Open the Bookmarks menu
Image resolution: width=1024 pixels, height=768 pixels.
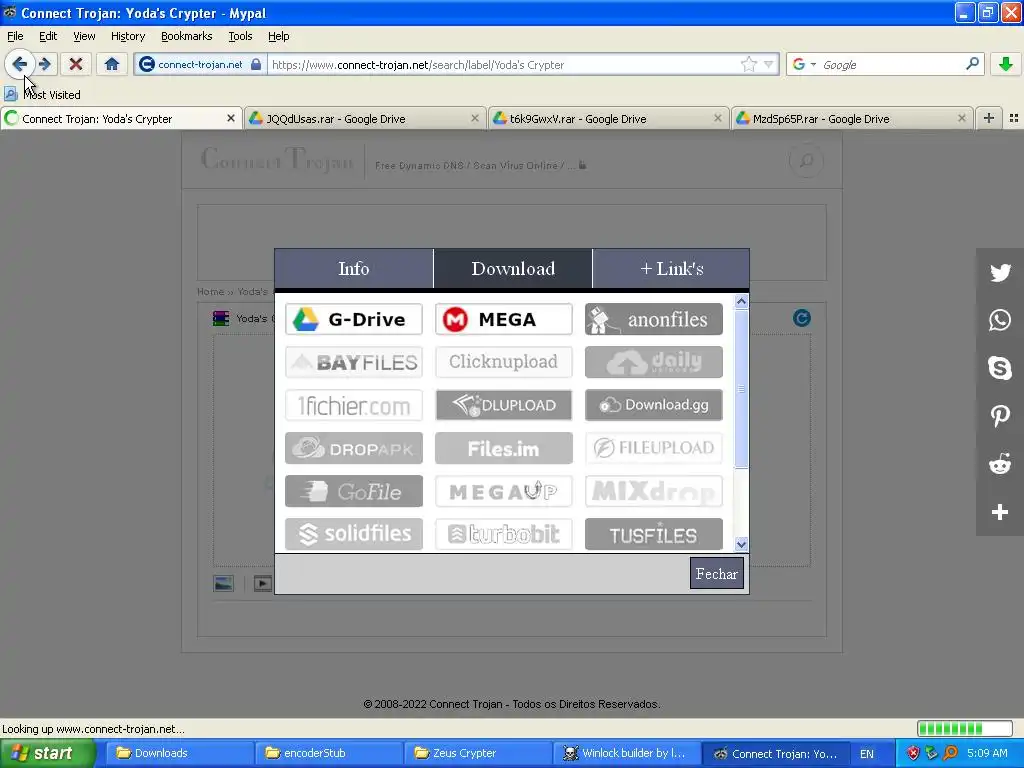point(187,37)
